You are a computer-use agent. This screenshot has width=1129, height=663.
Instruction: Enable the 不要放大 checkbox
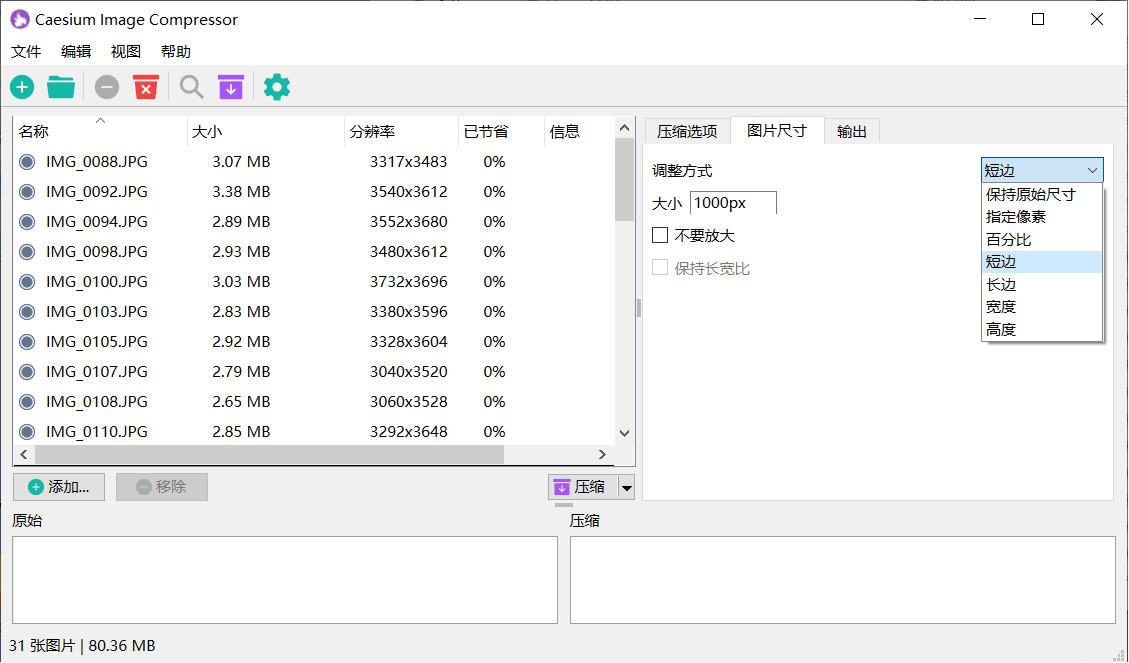click(x=660, y=236)
